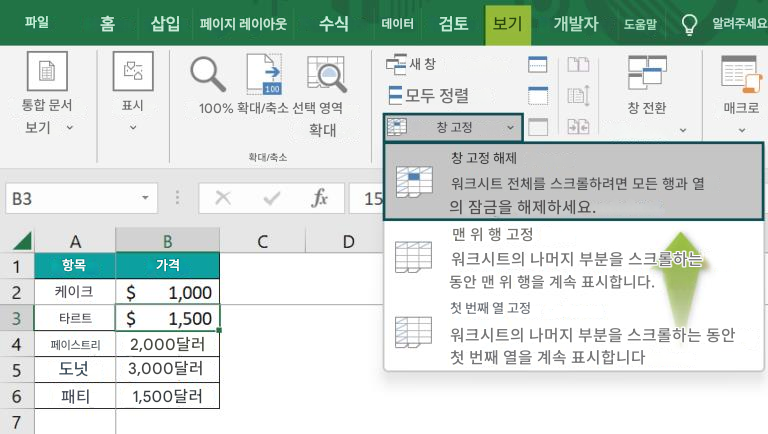Select the magnifier 확대/축소 zoom icon

pos(208,74)
